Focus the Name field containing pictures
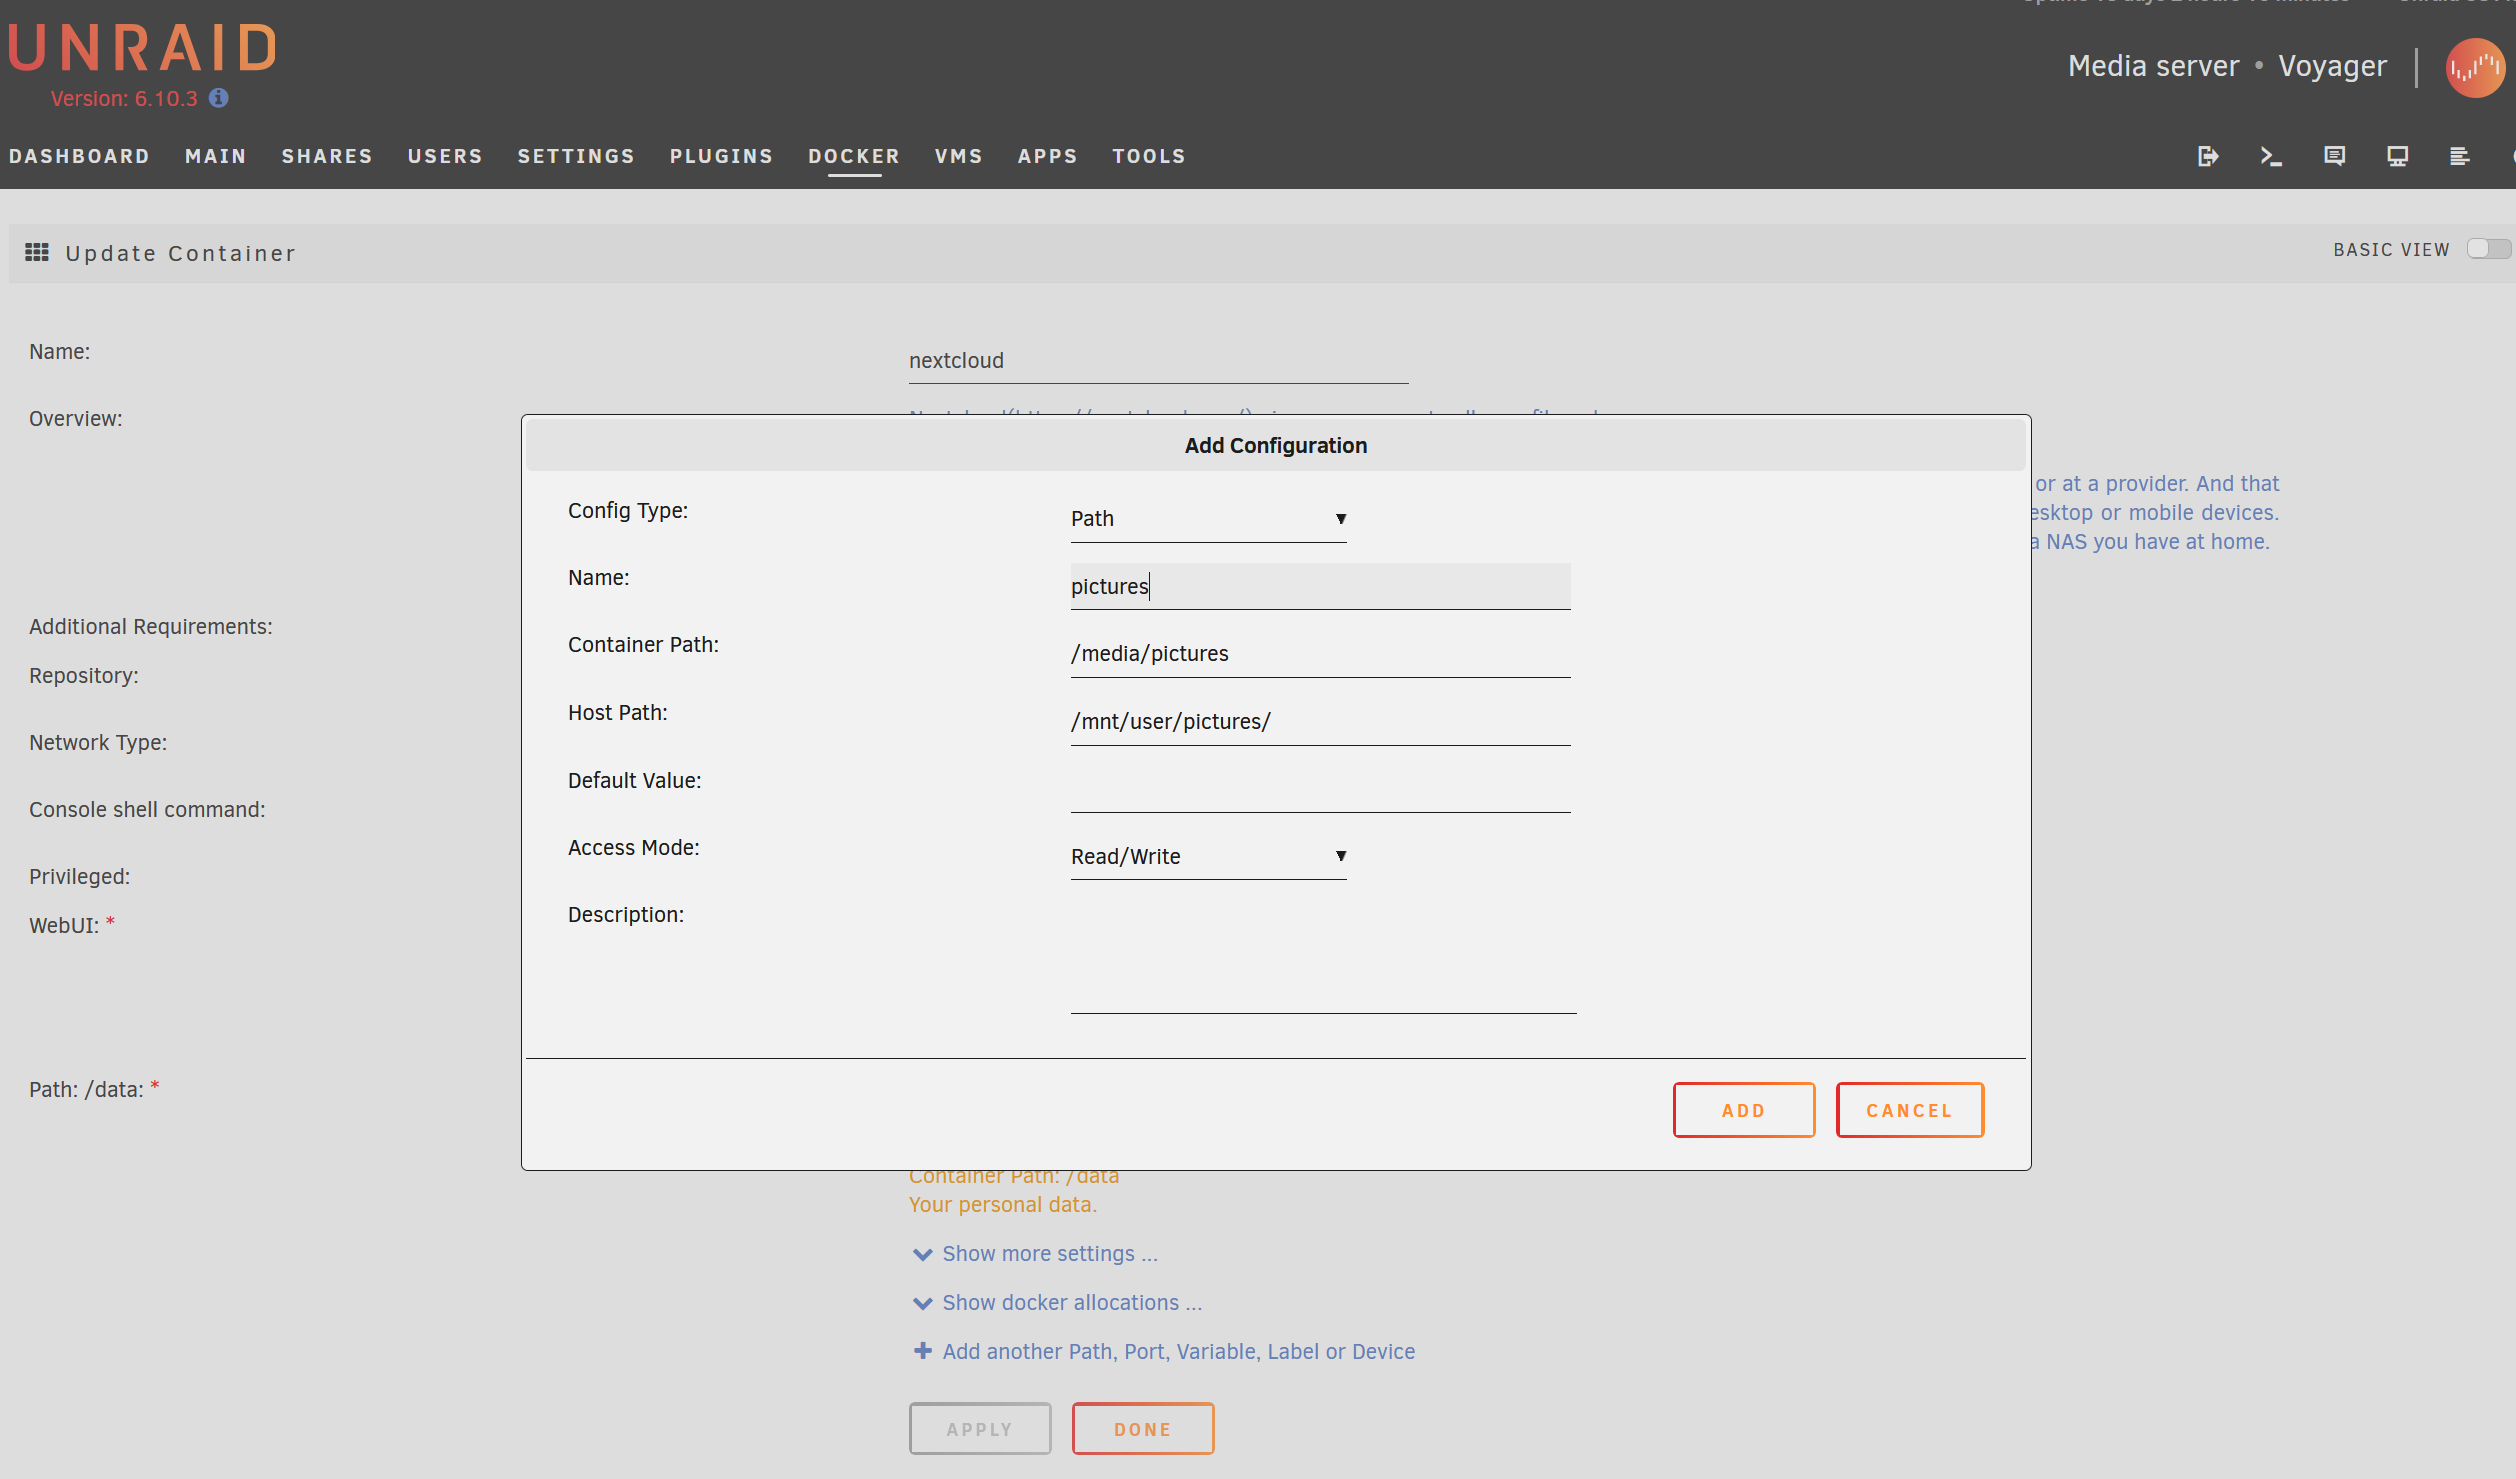 [x=1320, y=586]
